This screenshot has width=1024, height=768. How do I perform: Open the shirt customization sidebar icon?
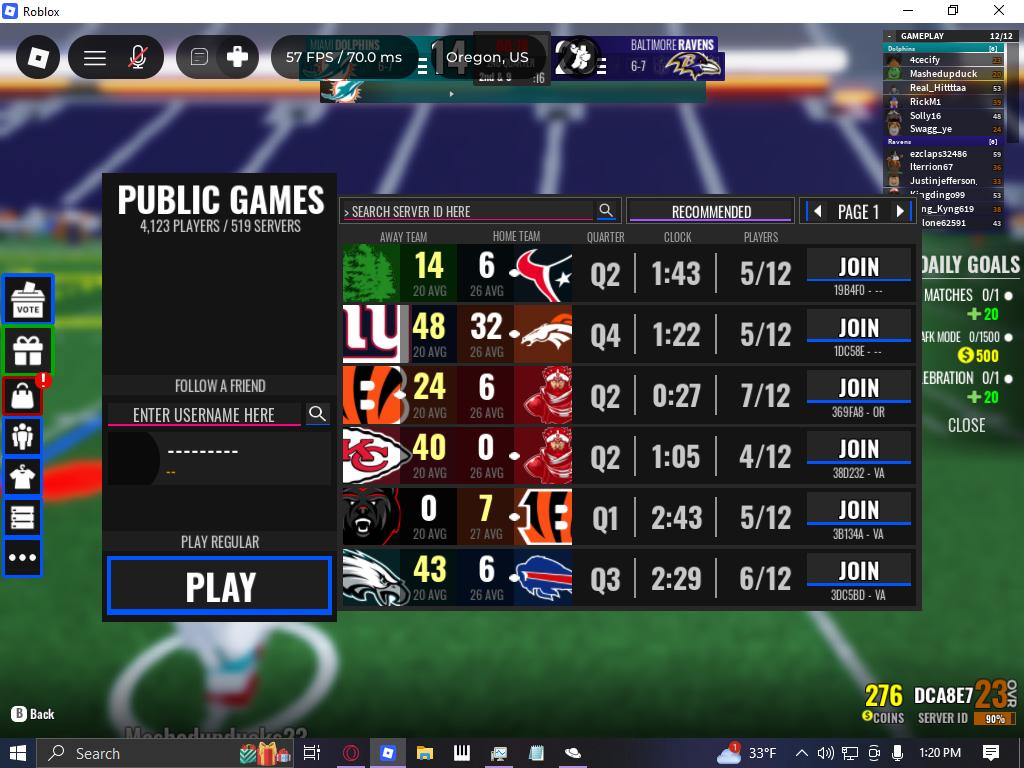click(x=23, y=477)
